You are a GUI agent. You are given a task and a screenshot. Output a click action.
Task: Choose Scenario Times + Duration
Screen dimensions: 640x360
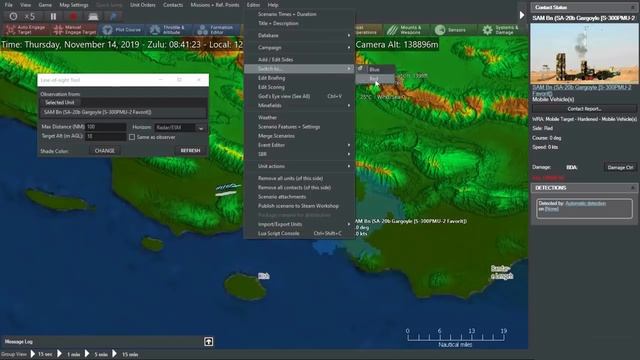point(299,14)
